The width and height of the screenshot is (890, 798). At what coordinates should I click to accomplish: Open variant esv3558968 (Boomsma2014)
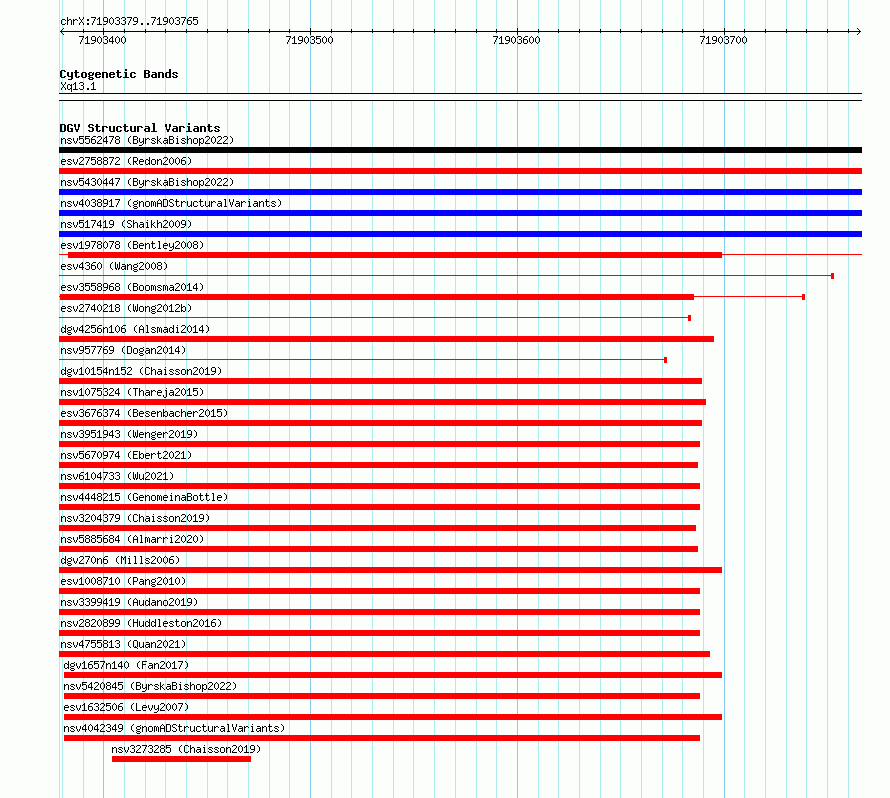132,287
